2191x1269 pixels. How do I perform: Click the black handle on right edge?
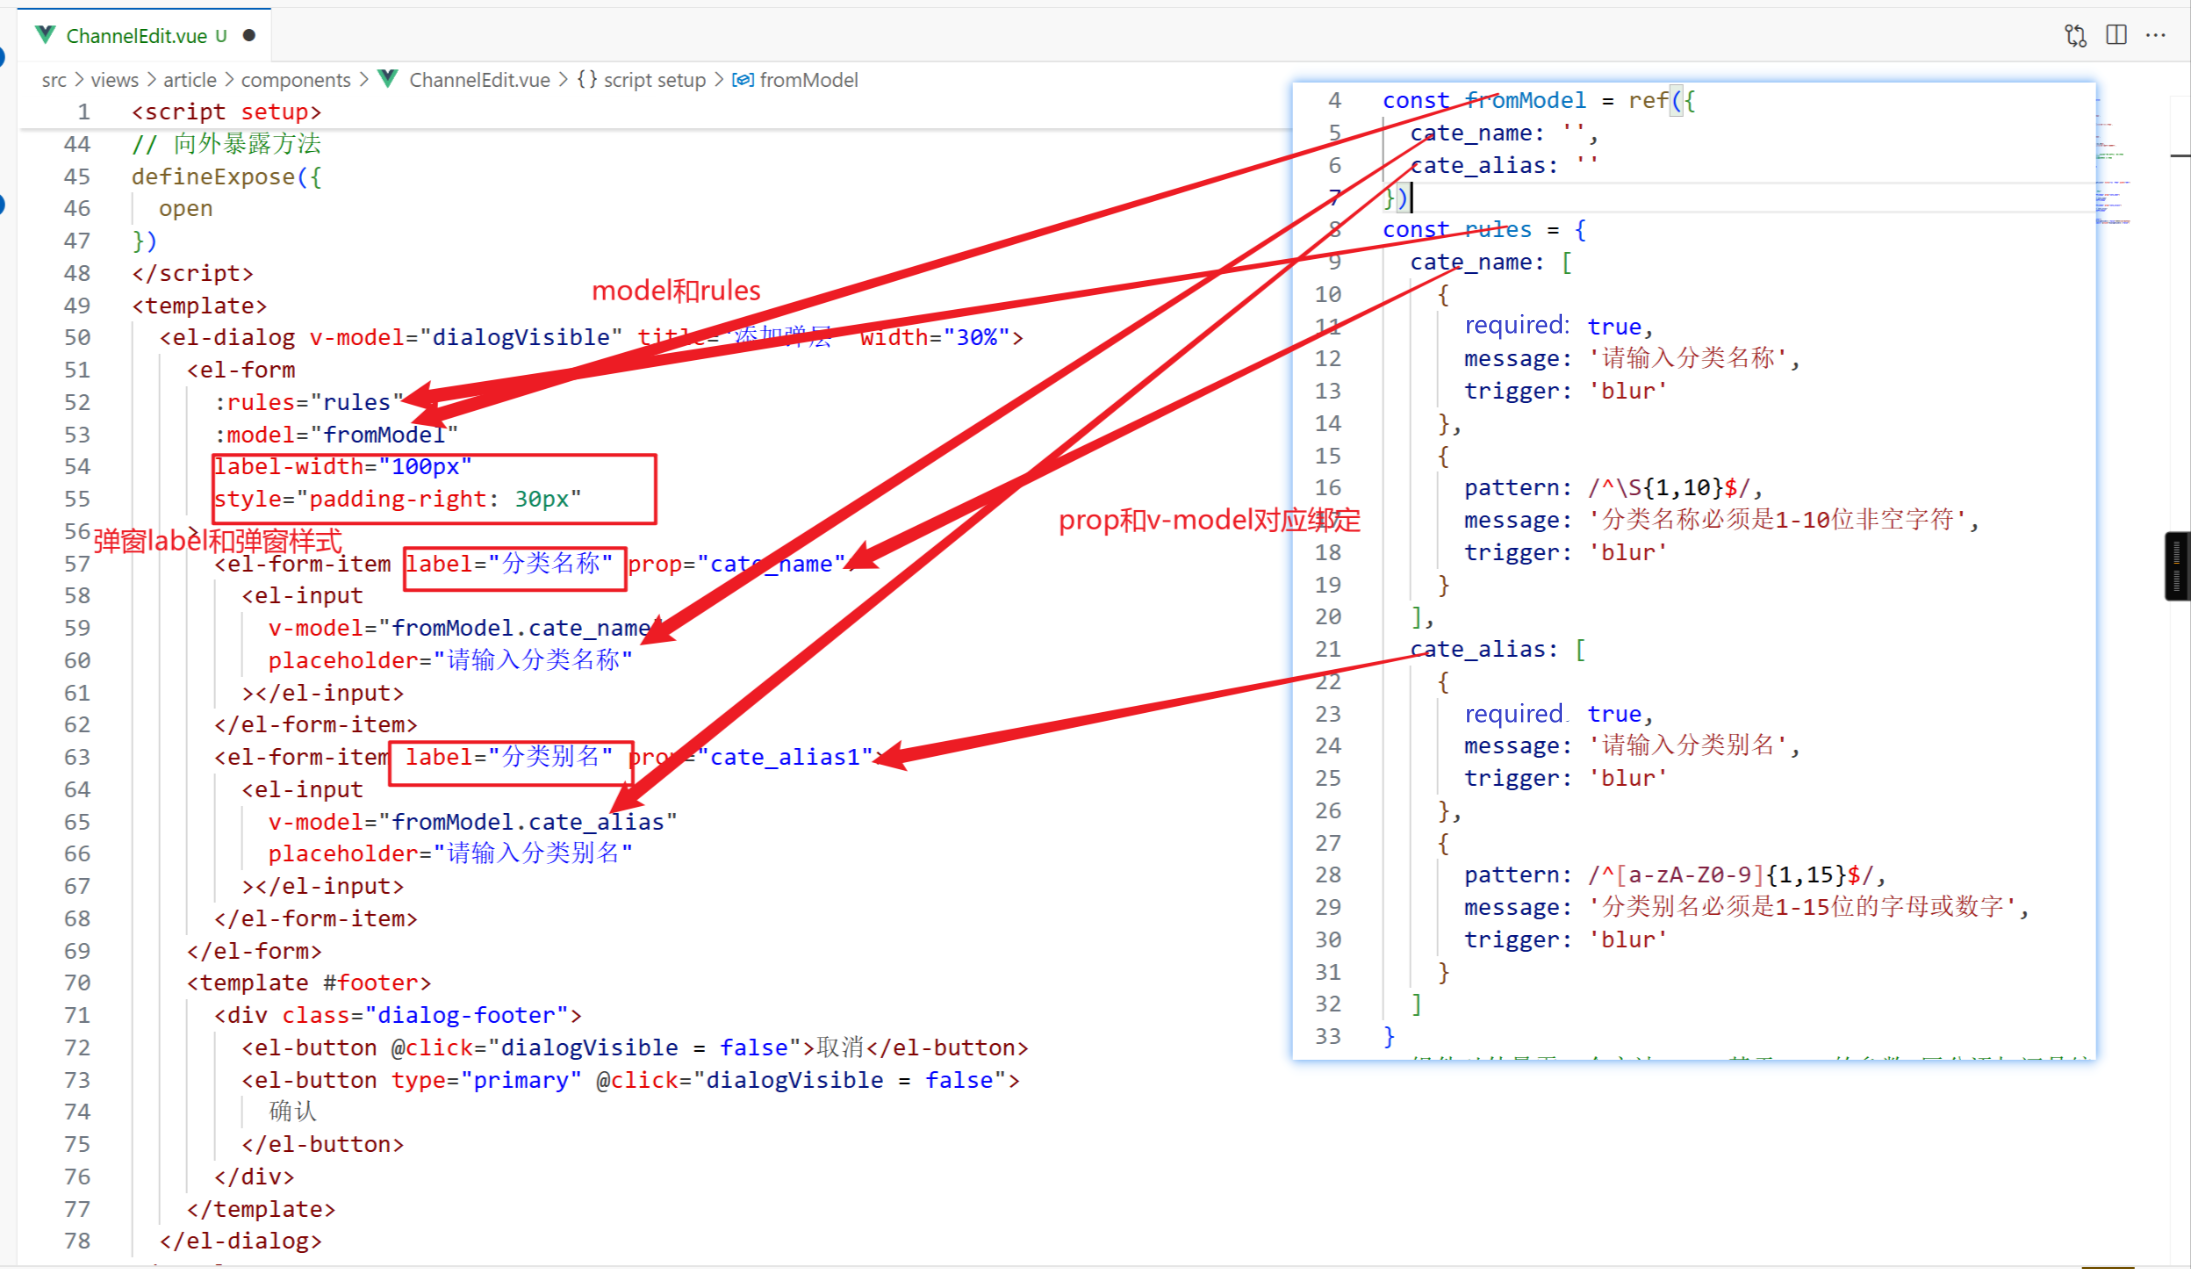click(2176, 566)
